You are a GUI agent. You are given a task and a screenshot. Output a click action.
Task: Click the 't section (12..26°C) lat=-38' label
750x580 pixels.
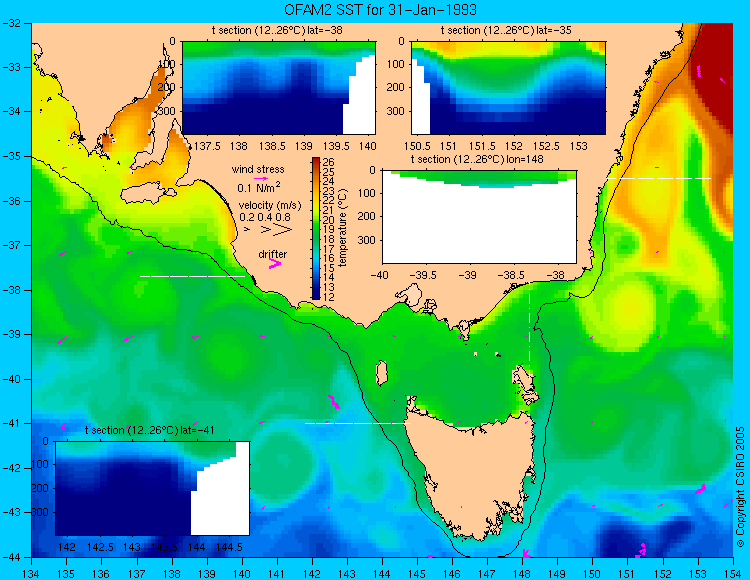click(277, 30)
